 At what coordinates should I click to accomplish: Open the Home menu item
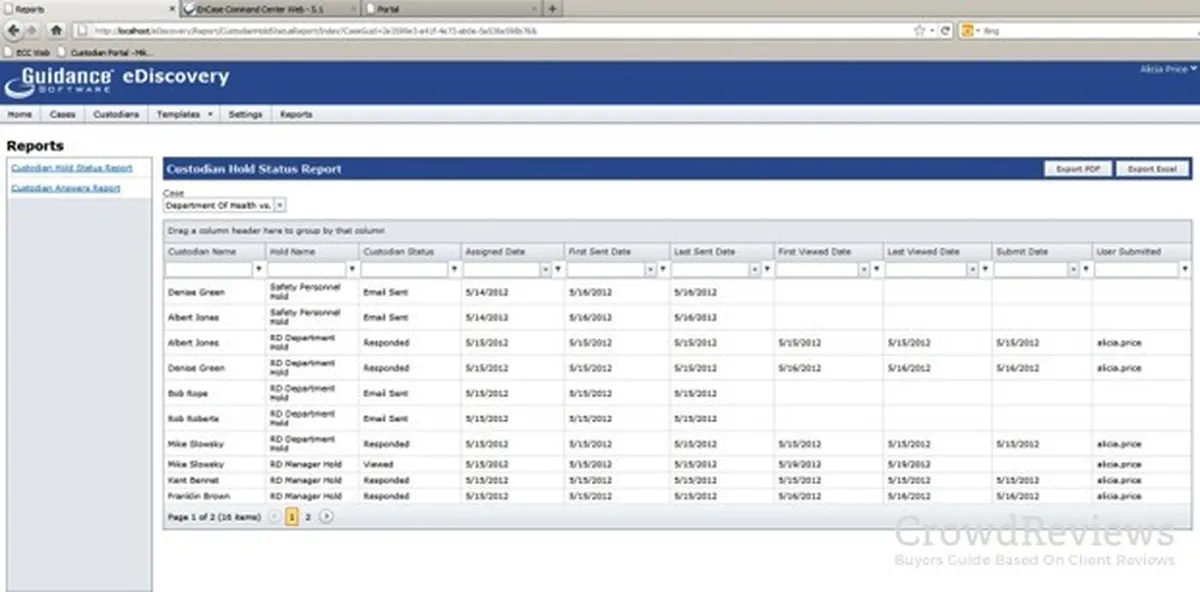coord(20,115)
